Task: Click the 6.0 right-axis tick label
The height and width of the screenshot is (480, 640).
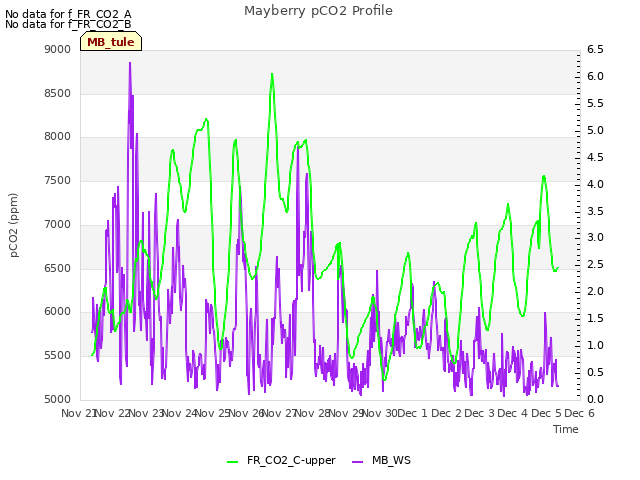Action: [595, 76]
